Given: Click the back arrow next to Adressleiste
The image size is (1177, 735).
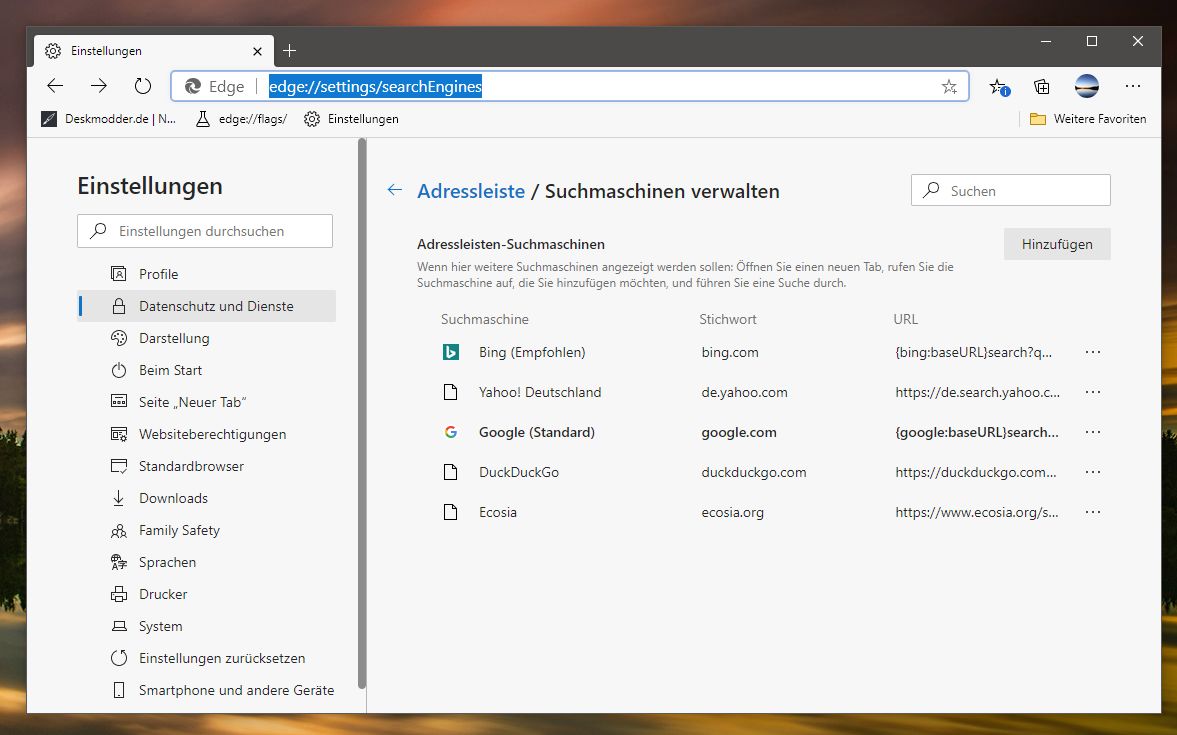Looking at the screenshot, I should pos(395,190).
